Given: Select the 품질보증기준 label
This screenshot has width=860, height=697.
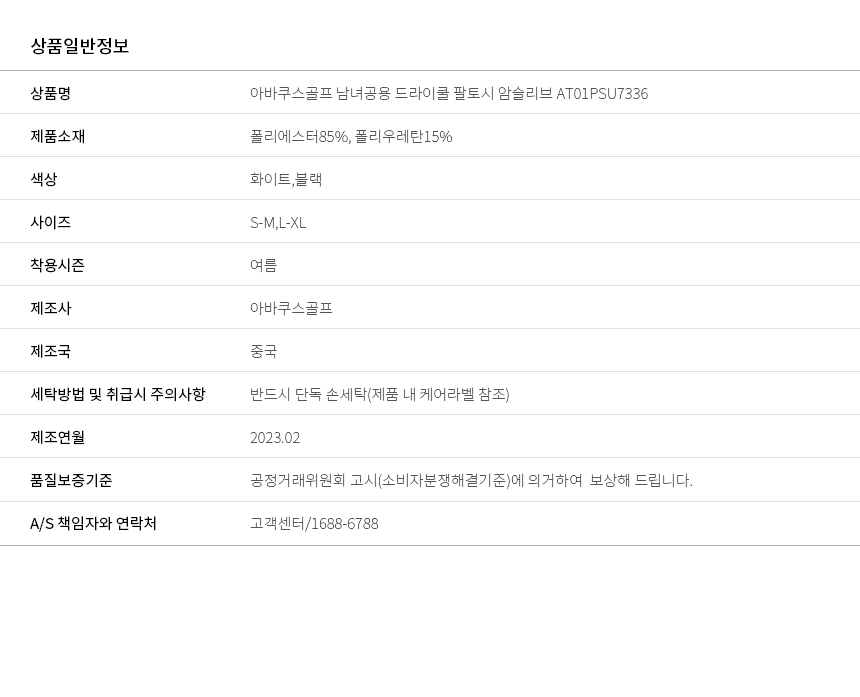Looking at the screenshot, I should point(71,480).
